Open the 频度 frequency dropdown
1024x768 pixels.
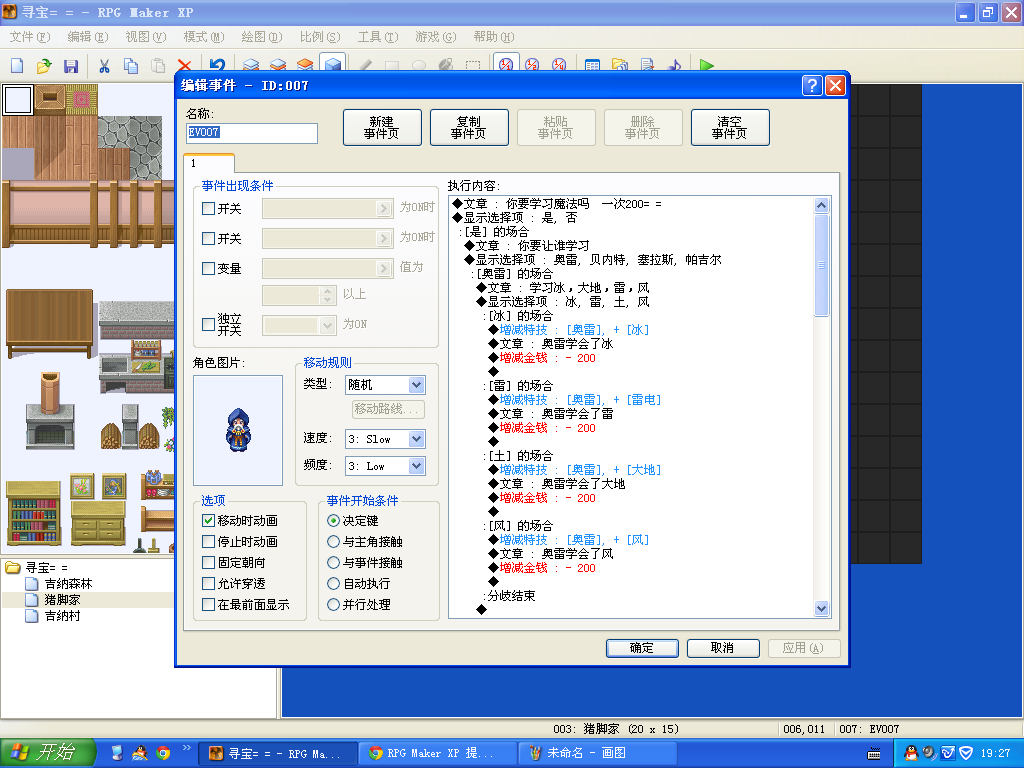[417, 466]
